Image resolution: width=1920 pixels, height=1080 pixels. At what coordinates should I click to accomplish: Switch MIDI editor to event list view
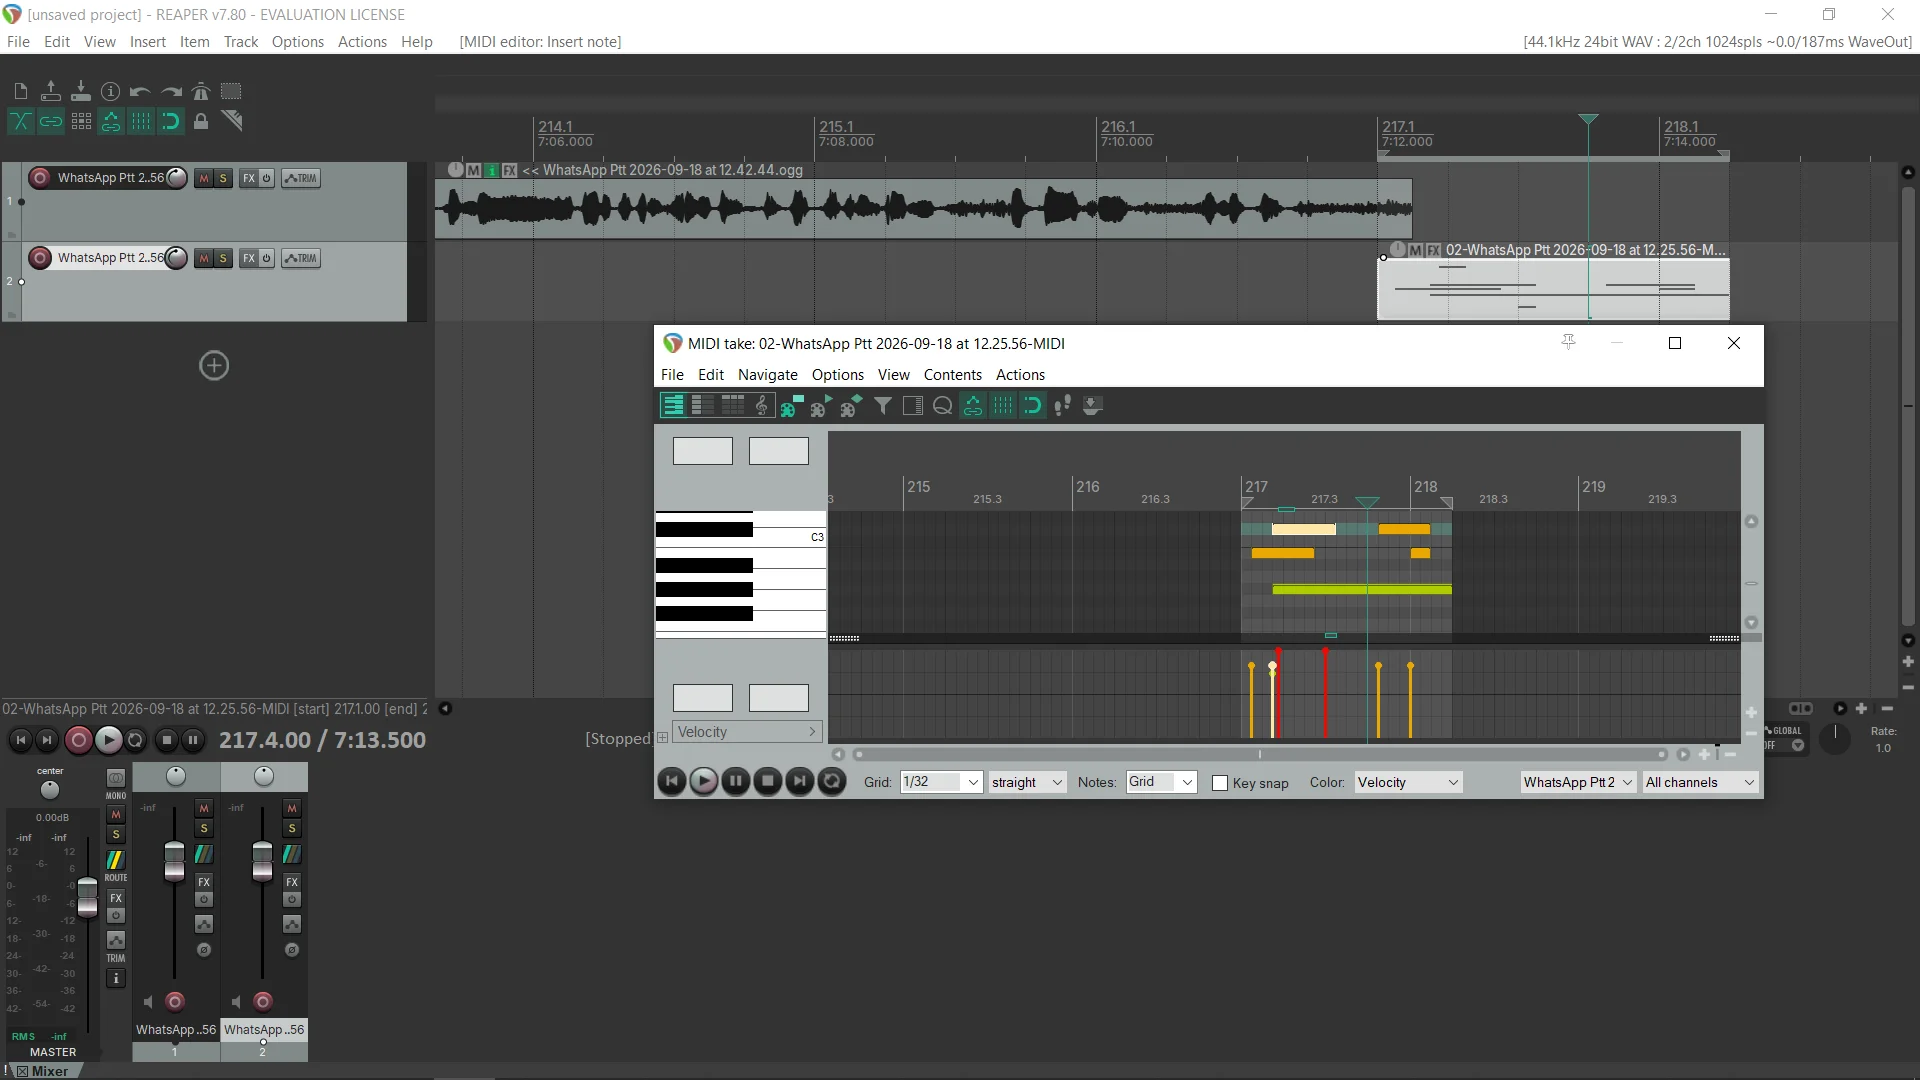(733, 406)
